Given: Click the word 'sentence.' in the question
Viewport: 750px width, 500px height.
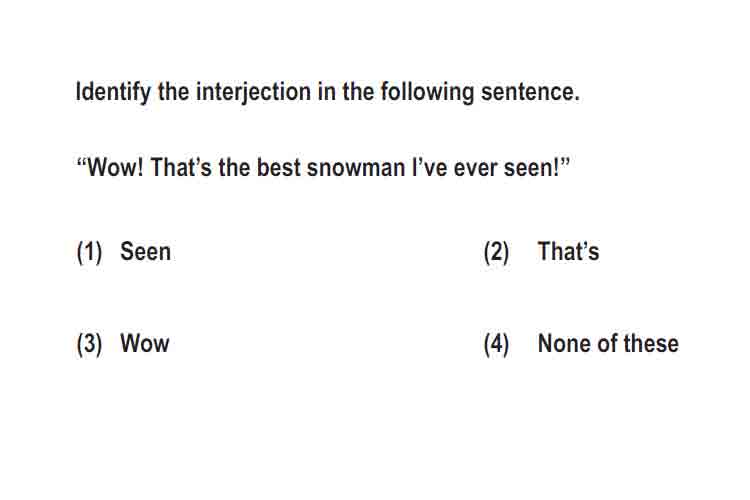Looking at the screenshot, I should [530, 92].
